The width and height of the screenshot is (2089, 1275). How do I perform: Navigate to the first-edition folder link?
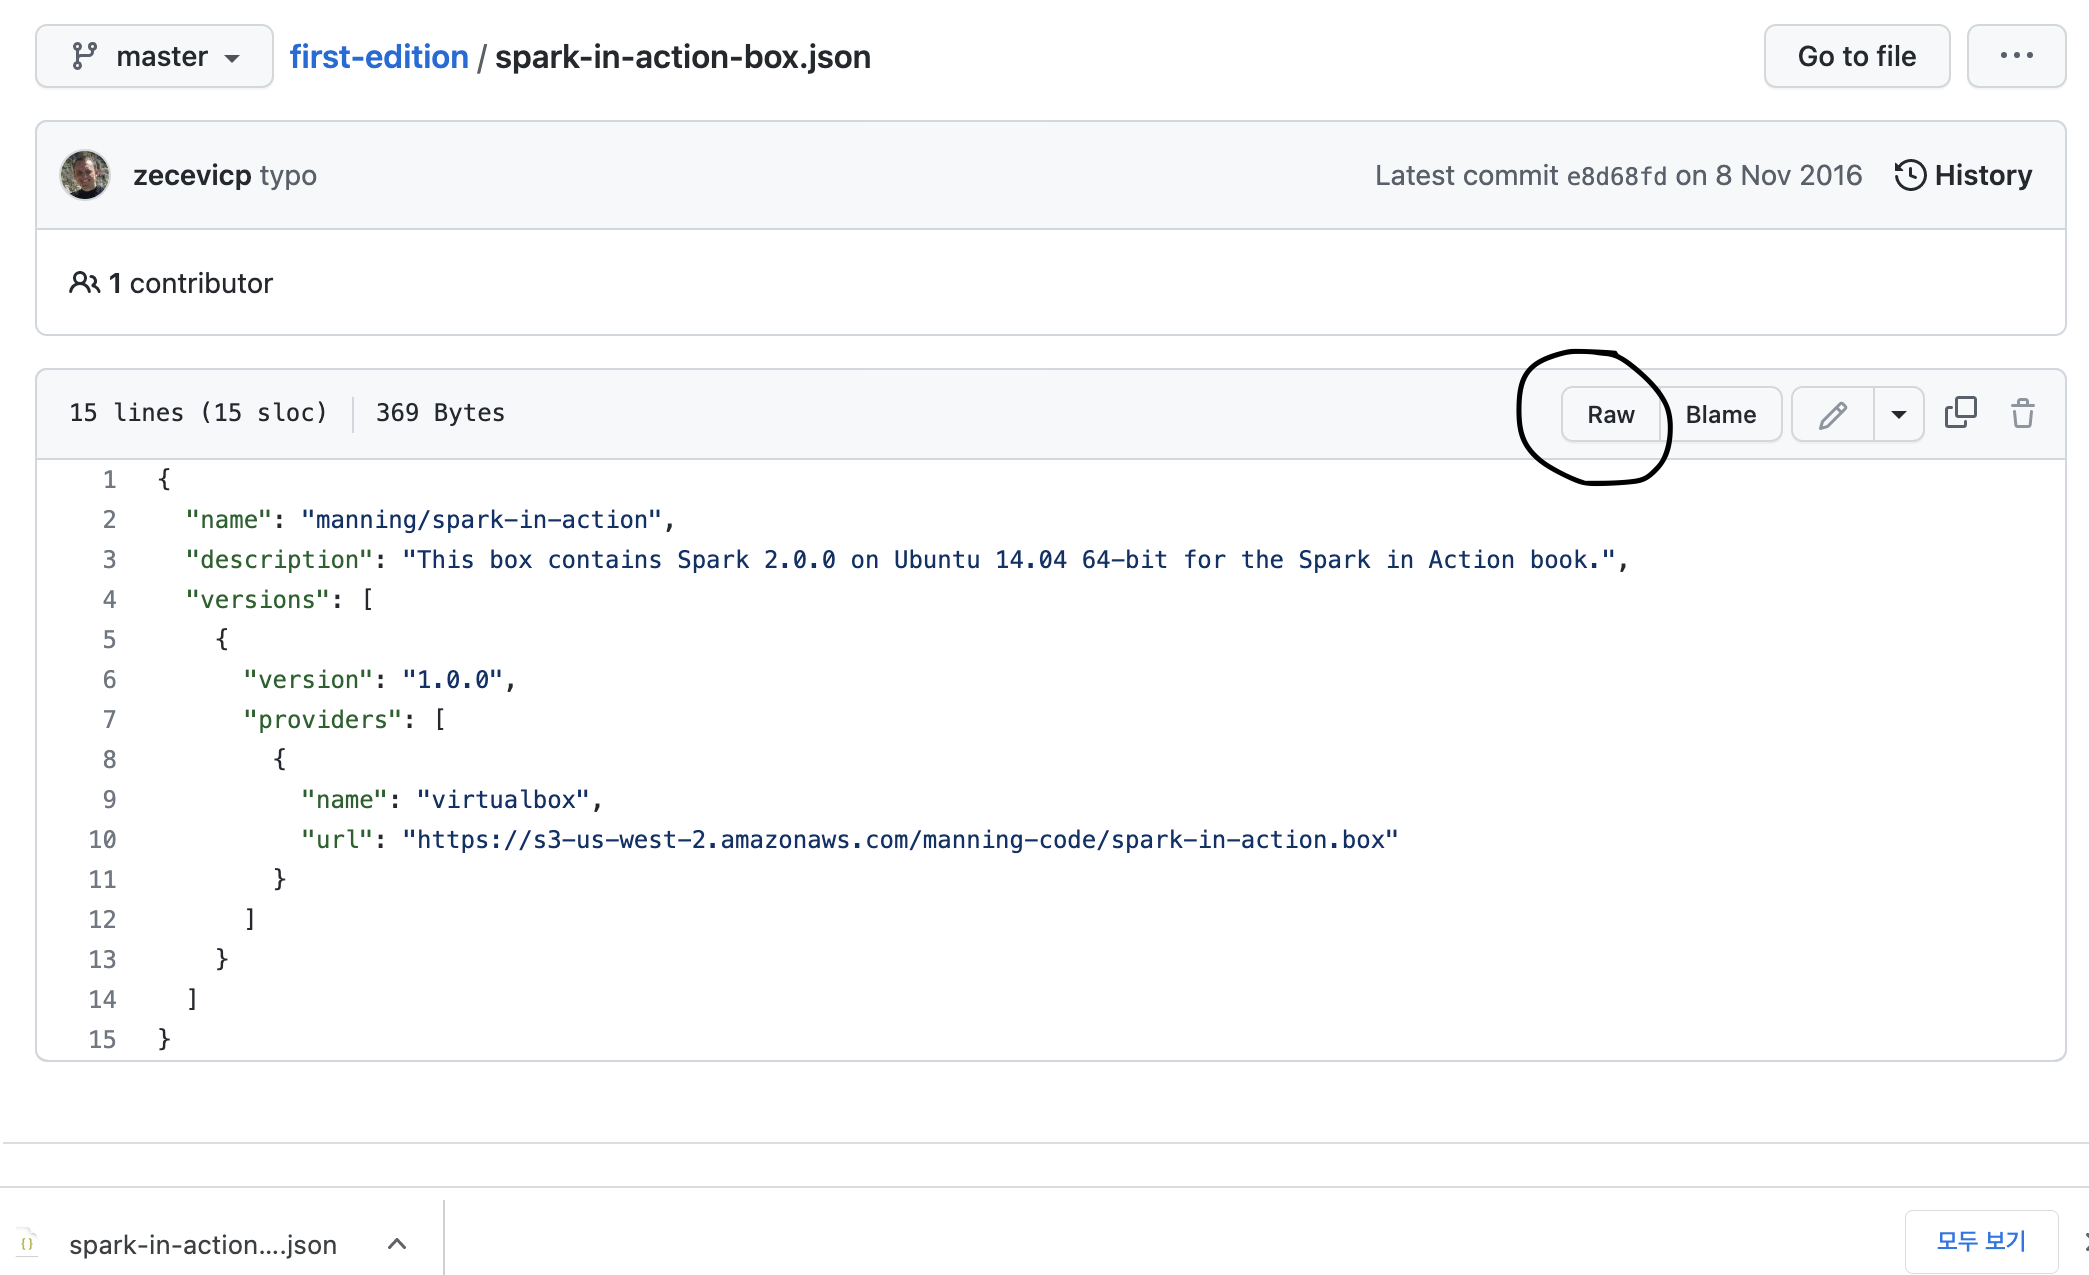(x=379, y=57)
